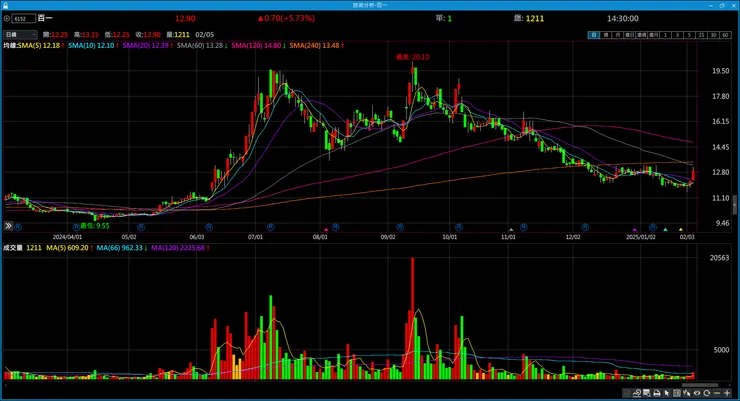
Task: Switch to the 30 minute chart
Action: tap(714, 35)
